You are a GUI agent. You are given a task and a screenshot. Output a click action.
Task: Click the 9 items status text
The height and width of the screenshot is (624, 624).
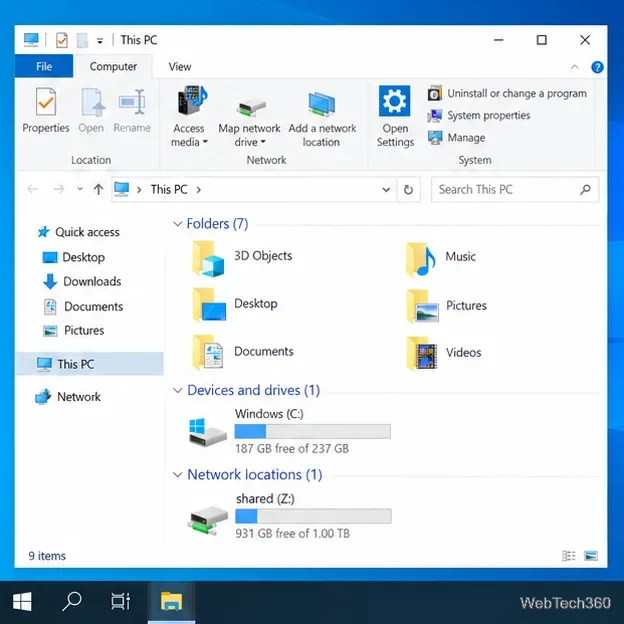tap(47, 556)
